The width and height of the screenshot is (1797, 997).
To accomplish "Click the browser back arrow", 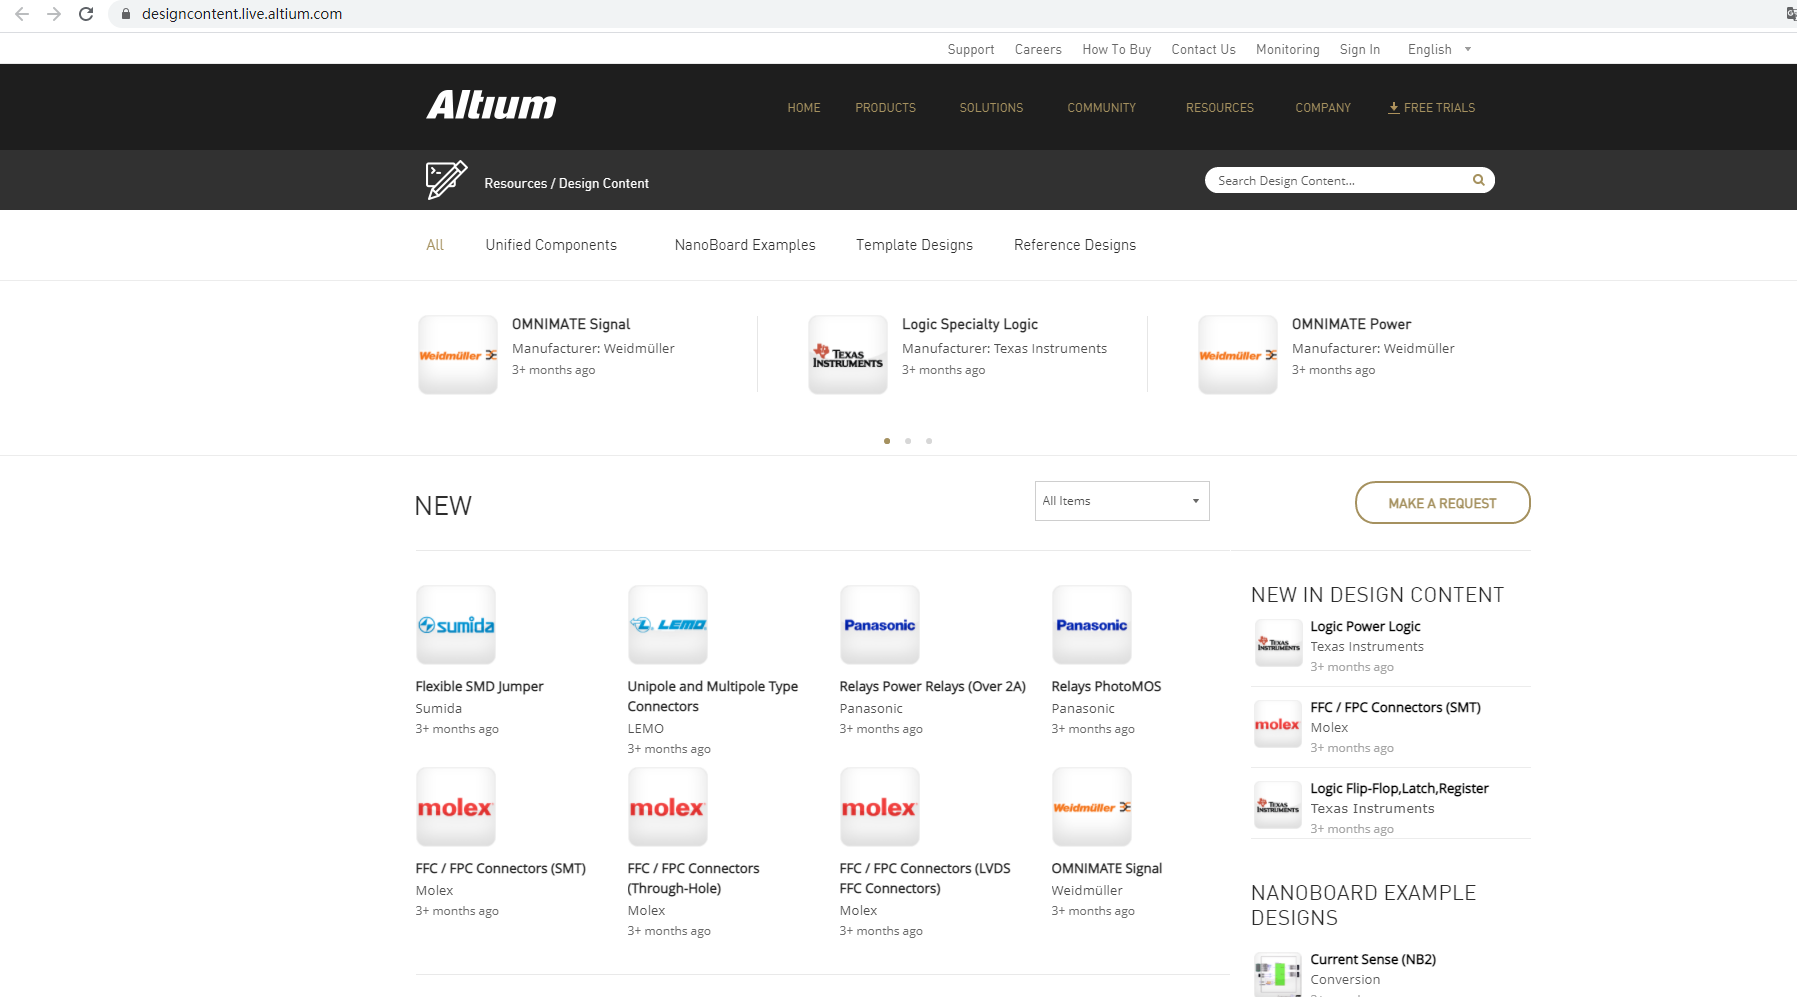I will [x=22, y=14].
